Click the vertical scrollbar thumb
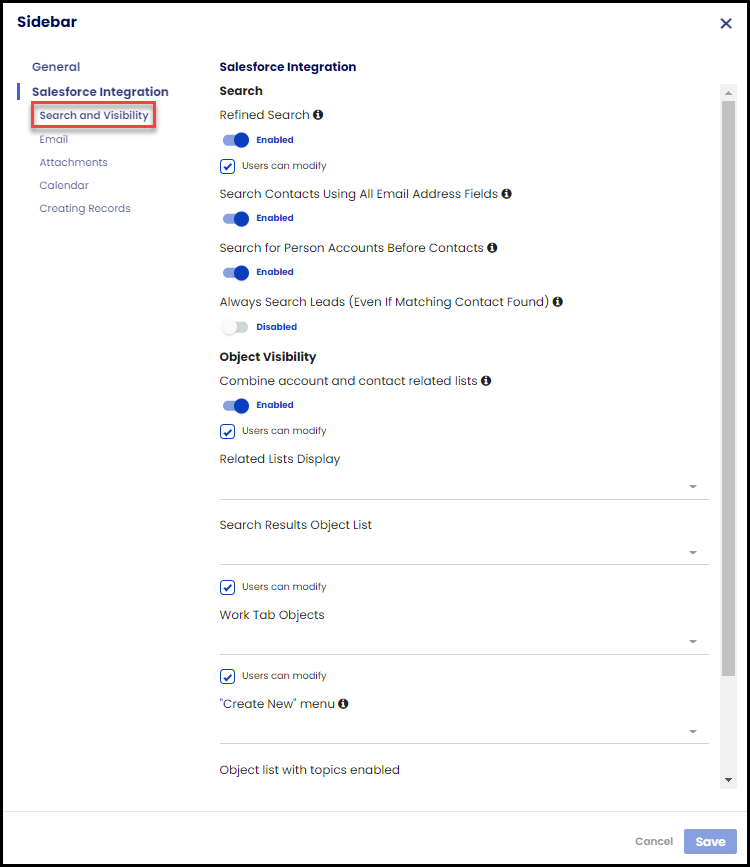The height and width of the screenshot is (867, 750). pos(728,388)
